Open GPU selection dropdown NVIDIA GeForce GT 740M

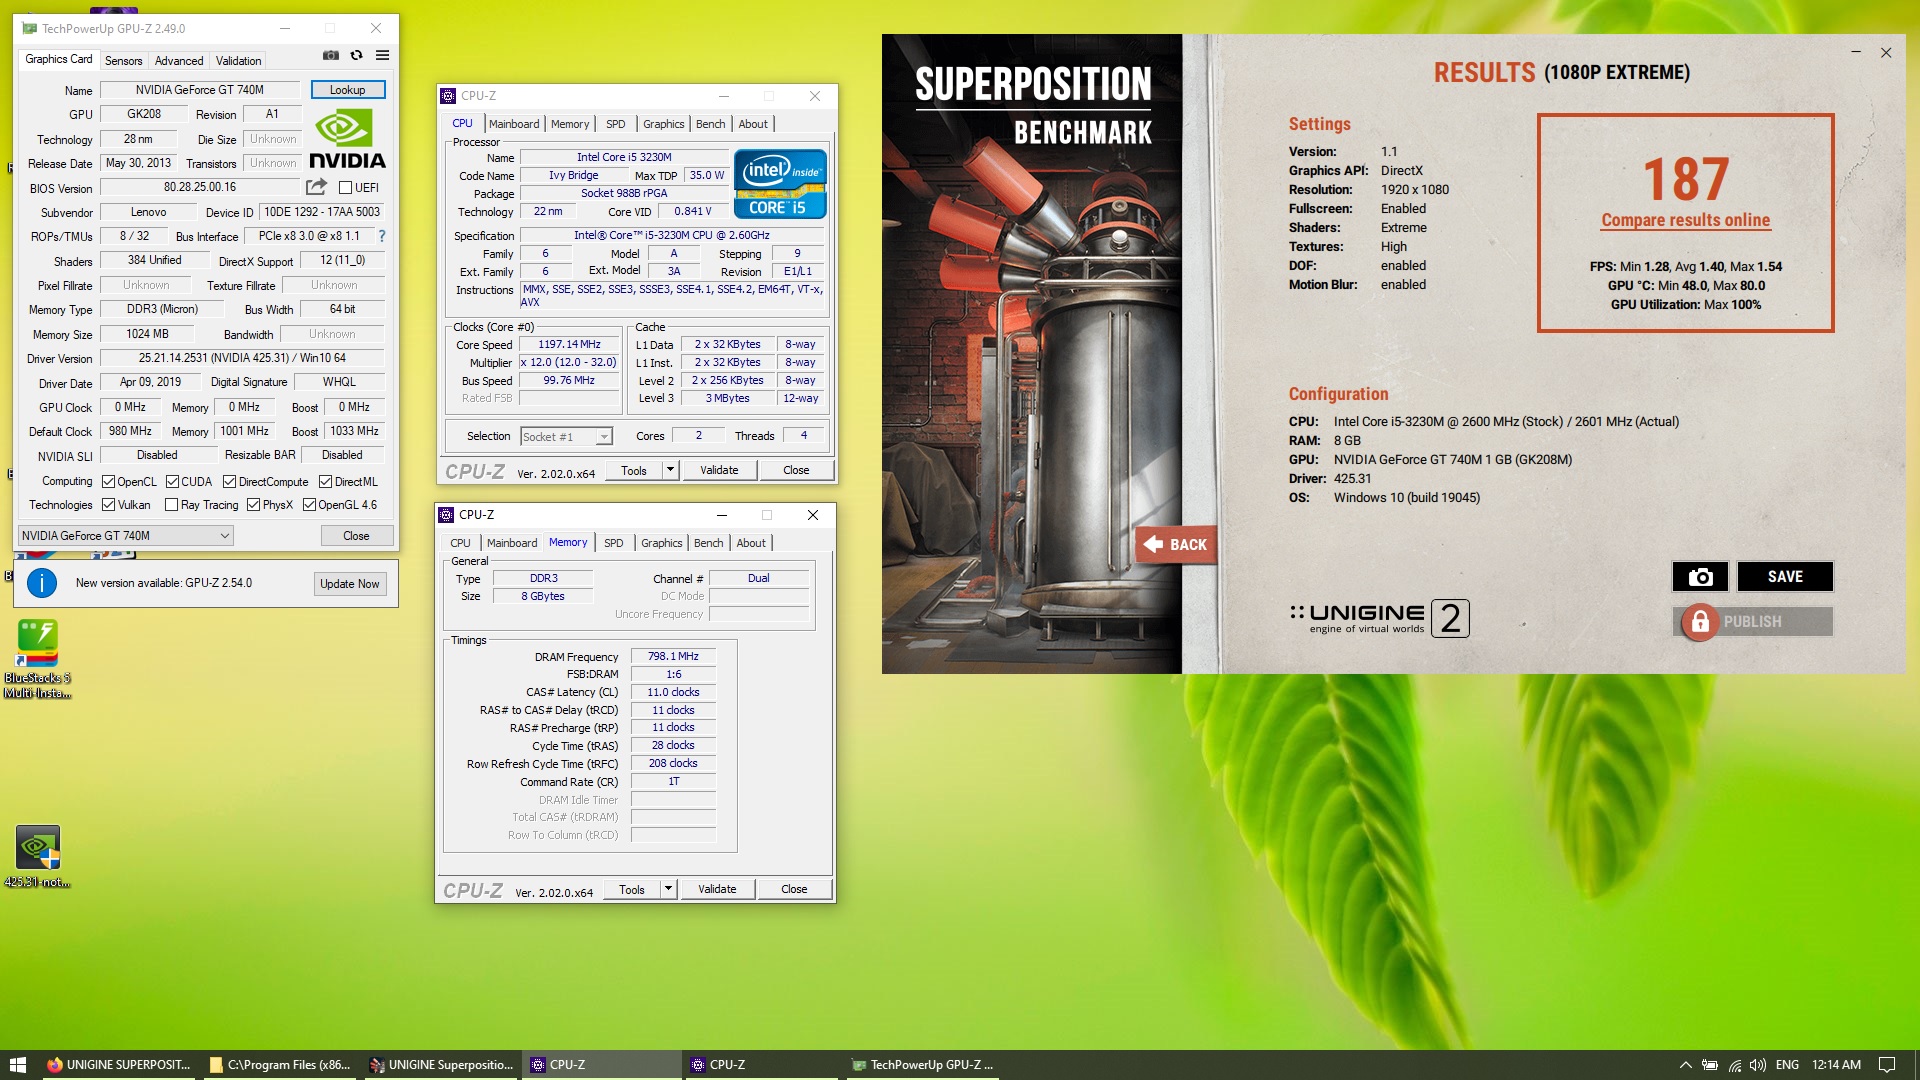click(125, 536)
